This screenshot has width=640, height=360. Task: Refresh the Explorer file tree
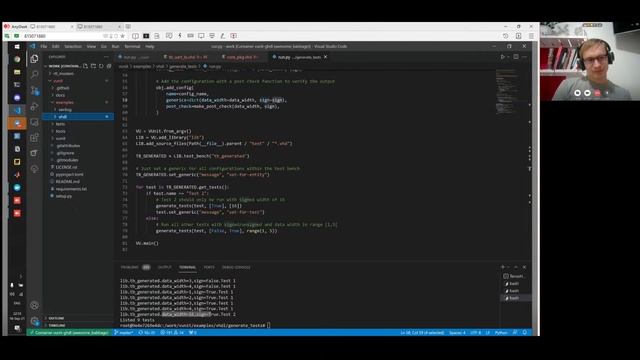tap(101, 66)
